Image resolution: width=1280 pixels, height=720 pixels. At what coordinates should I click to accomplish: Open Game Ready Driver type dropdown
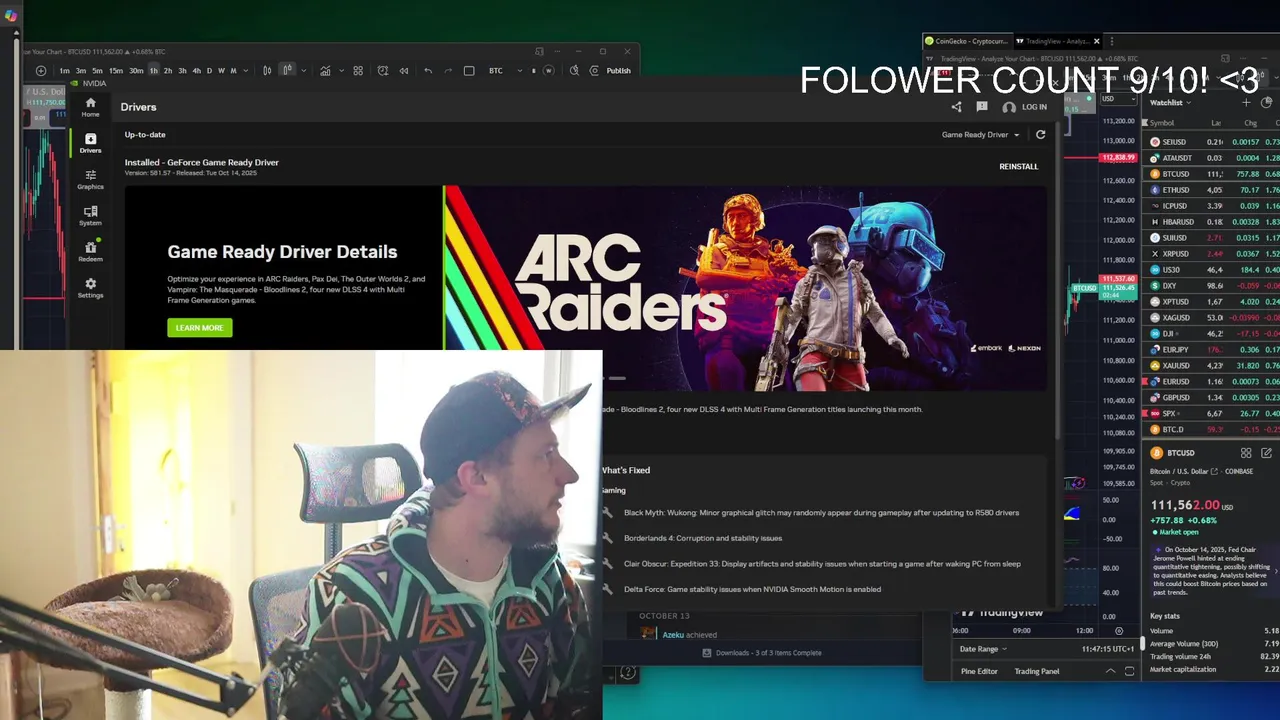tap(980, 134)
